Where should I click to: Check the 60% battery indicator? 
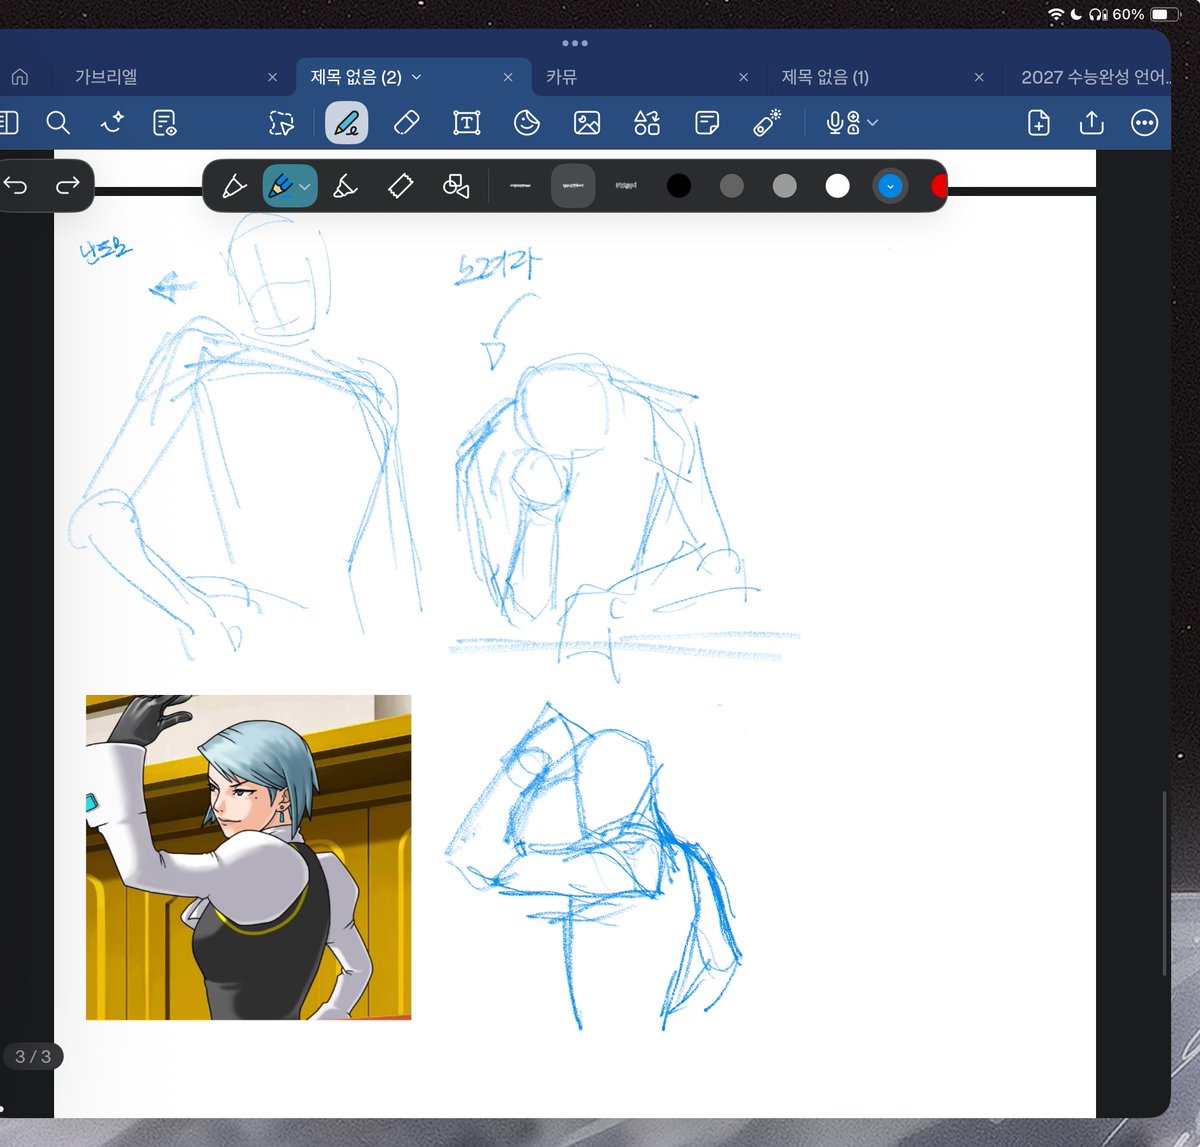(x=1146, y=14)
